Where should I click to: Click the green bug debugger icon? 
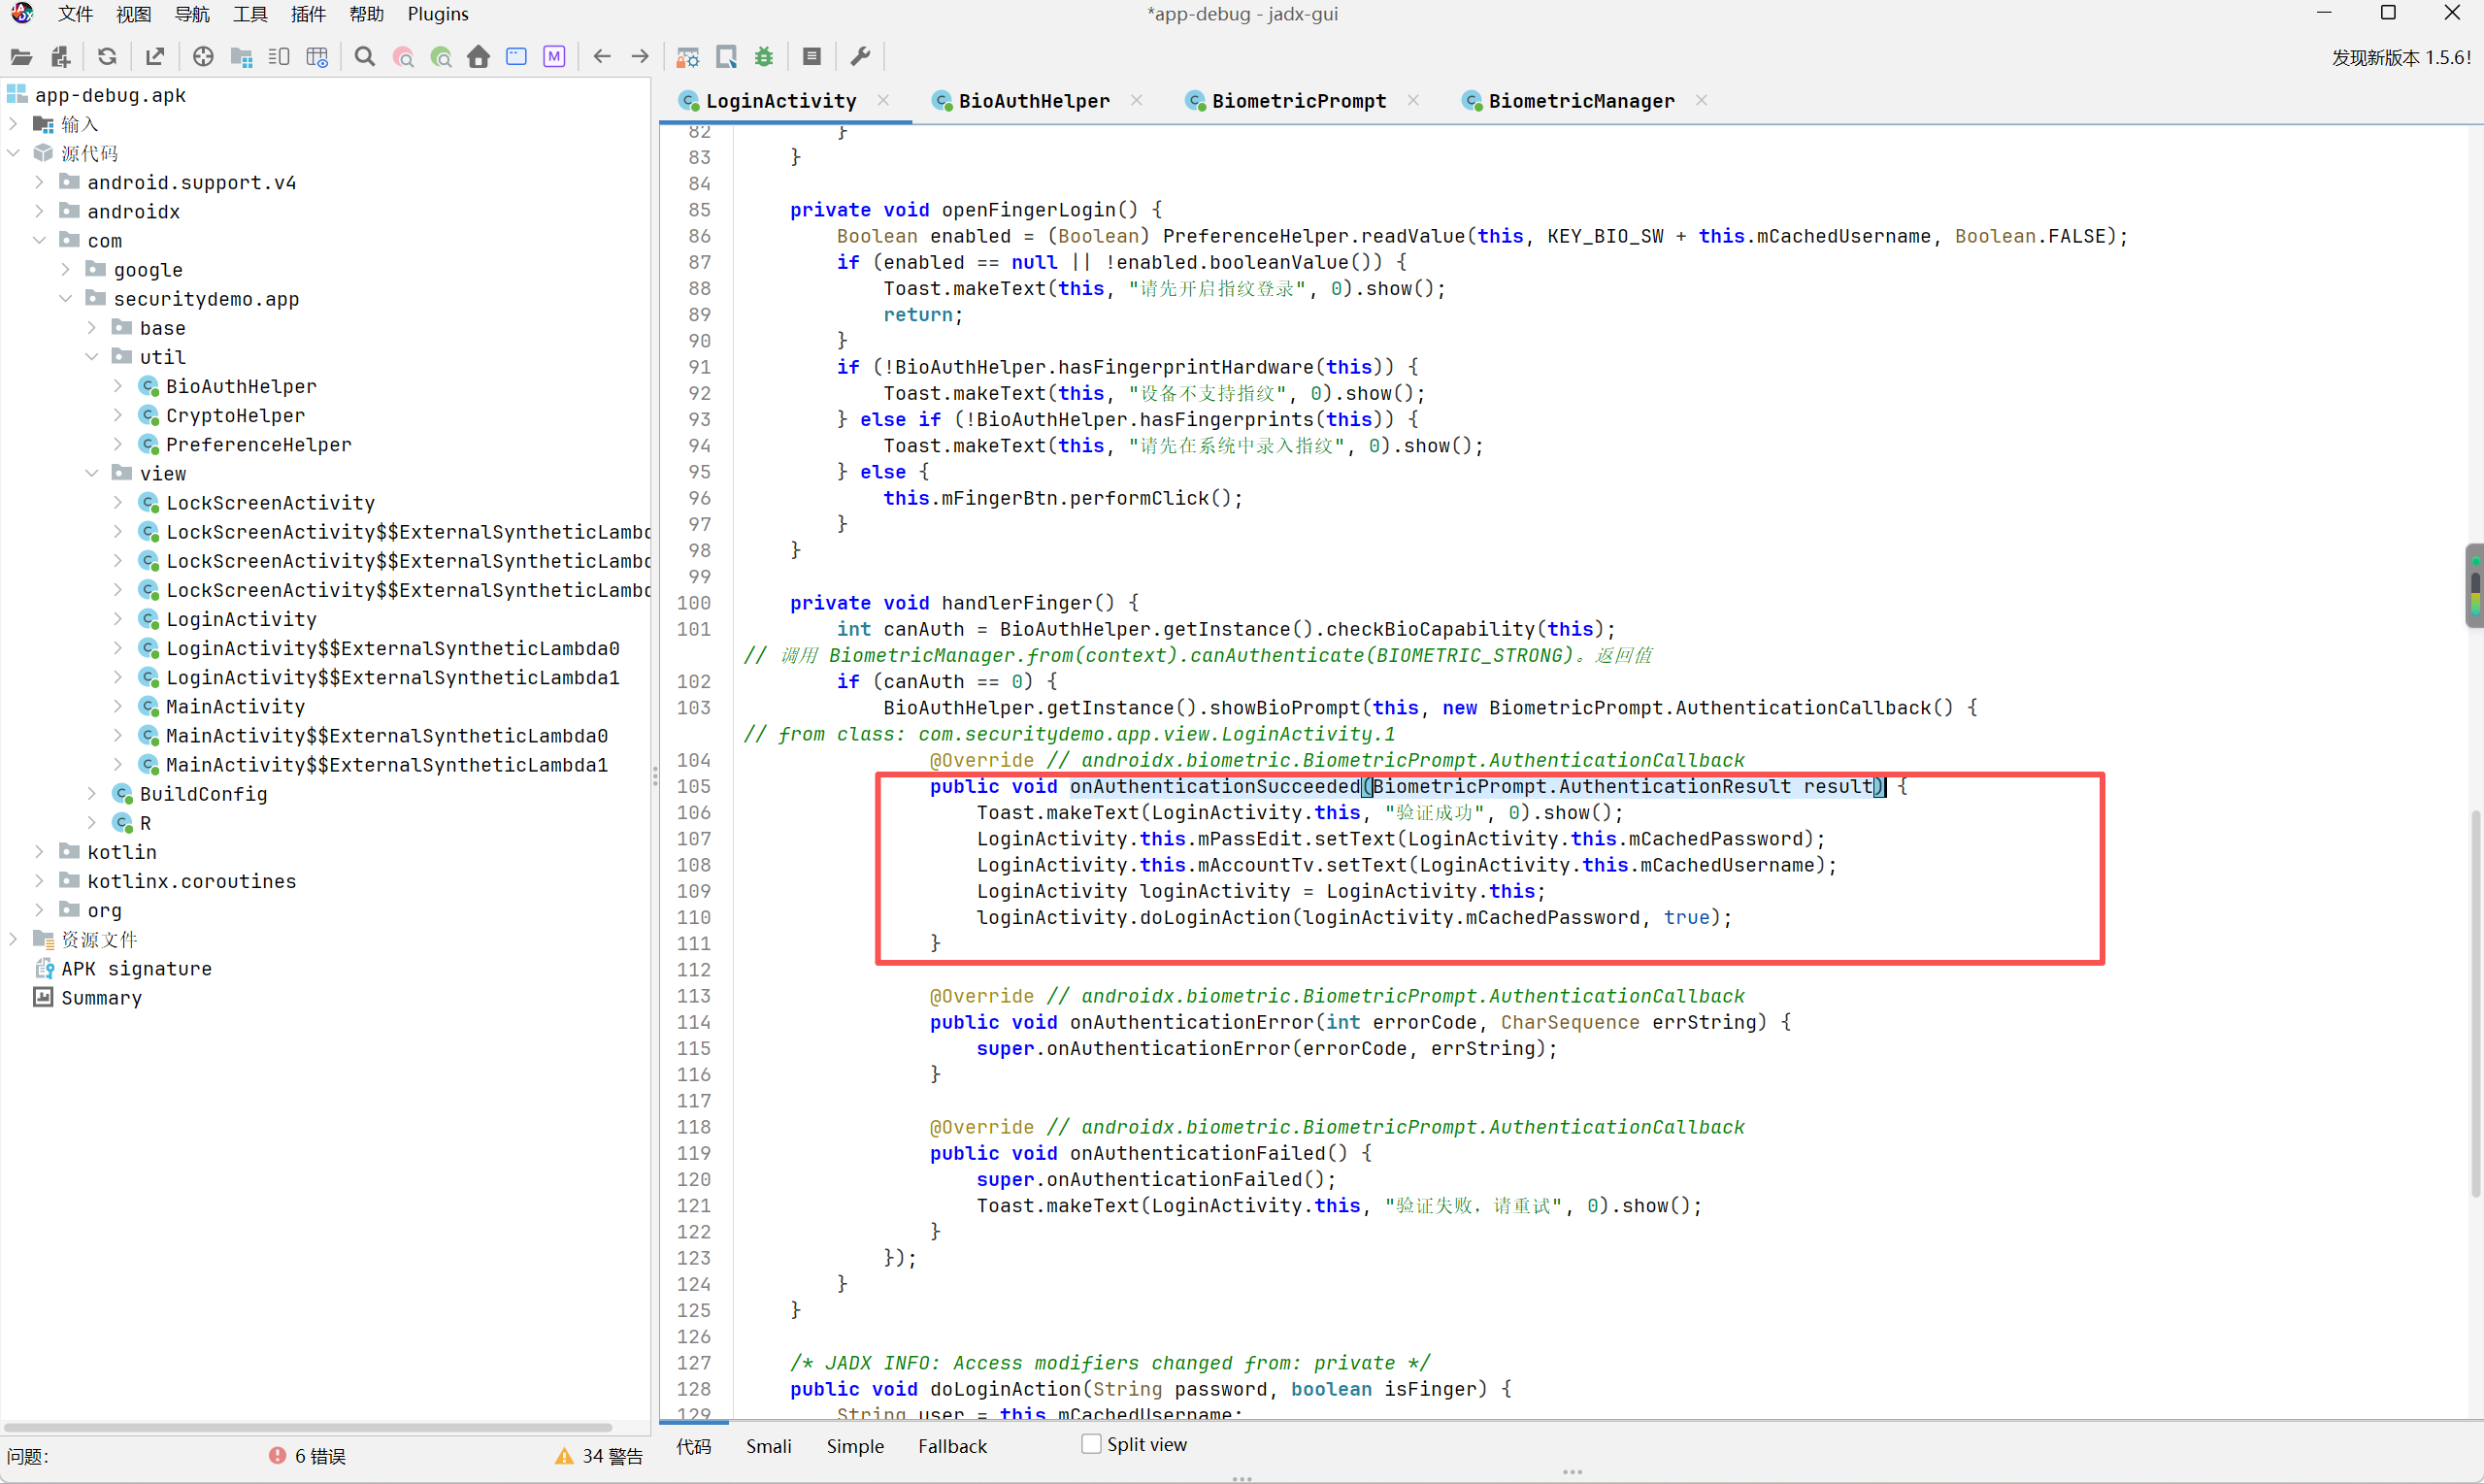(x=764, y=57)
